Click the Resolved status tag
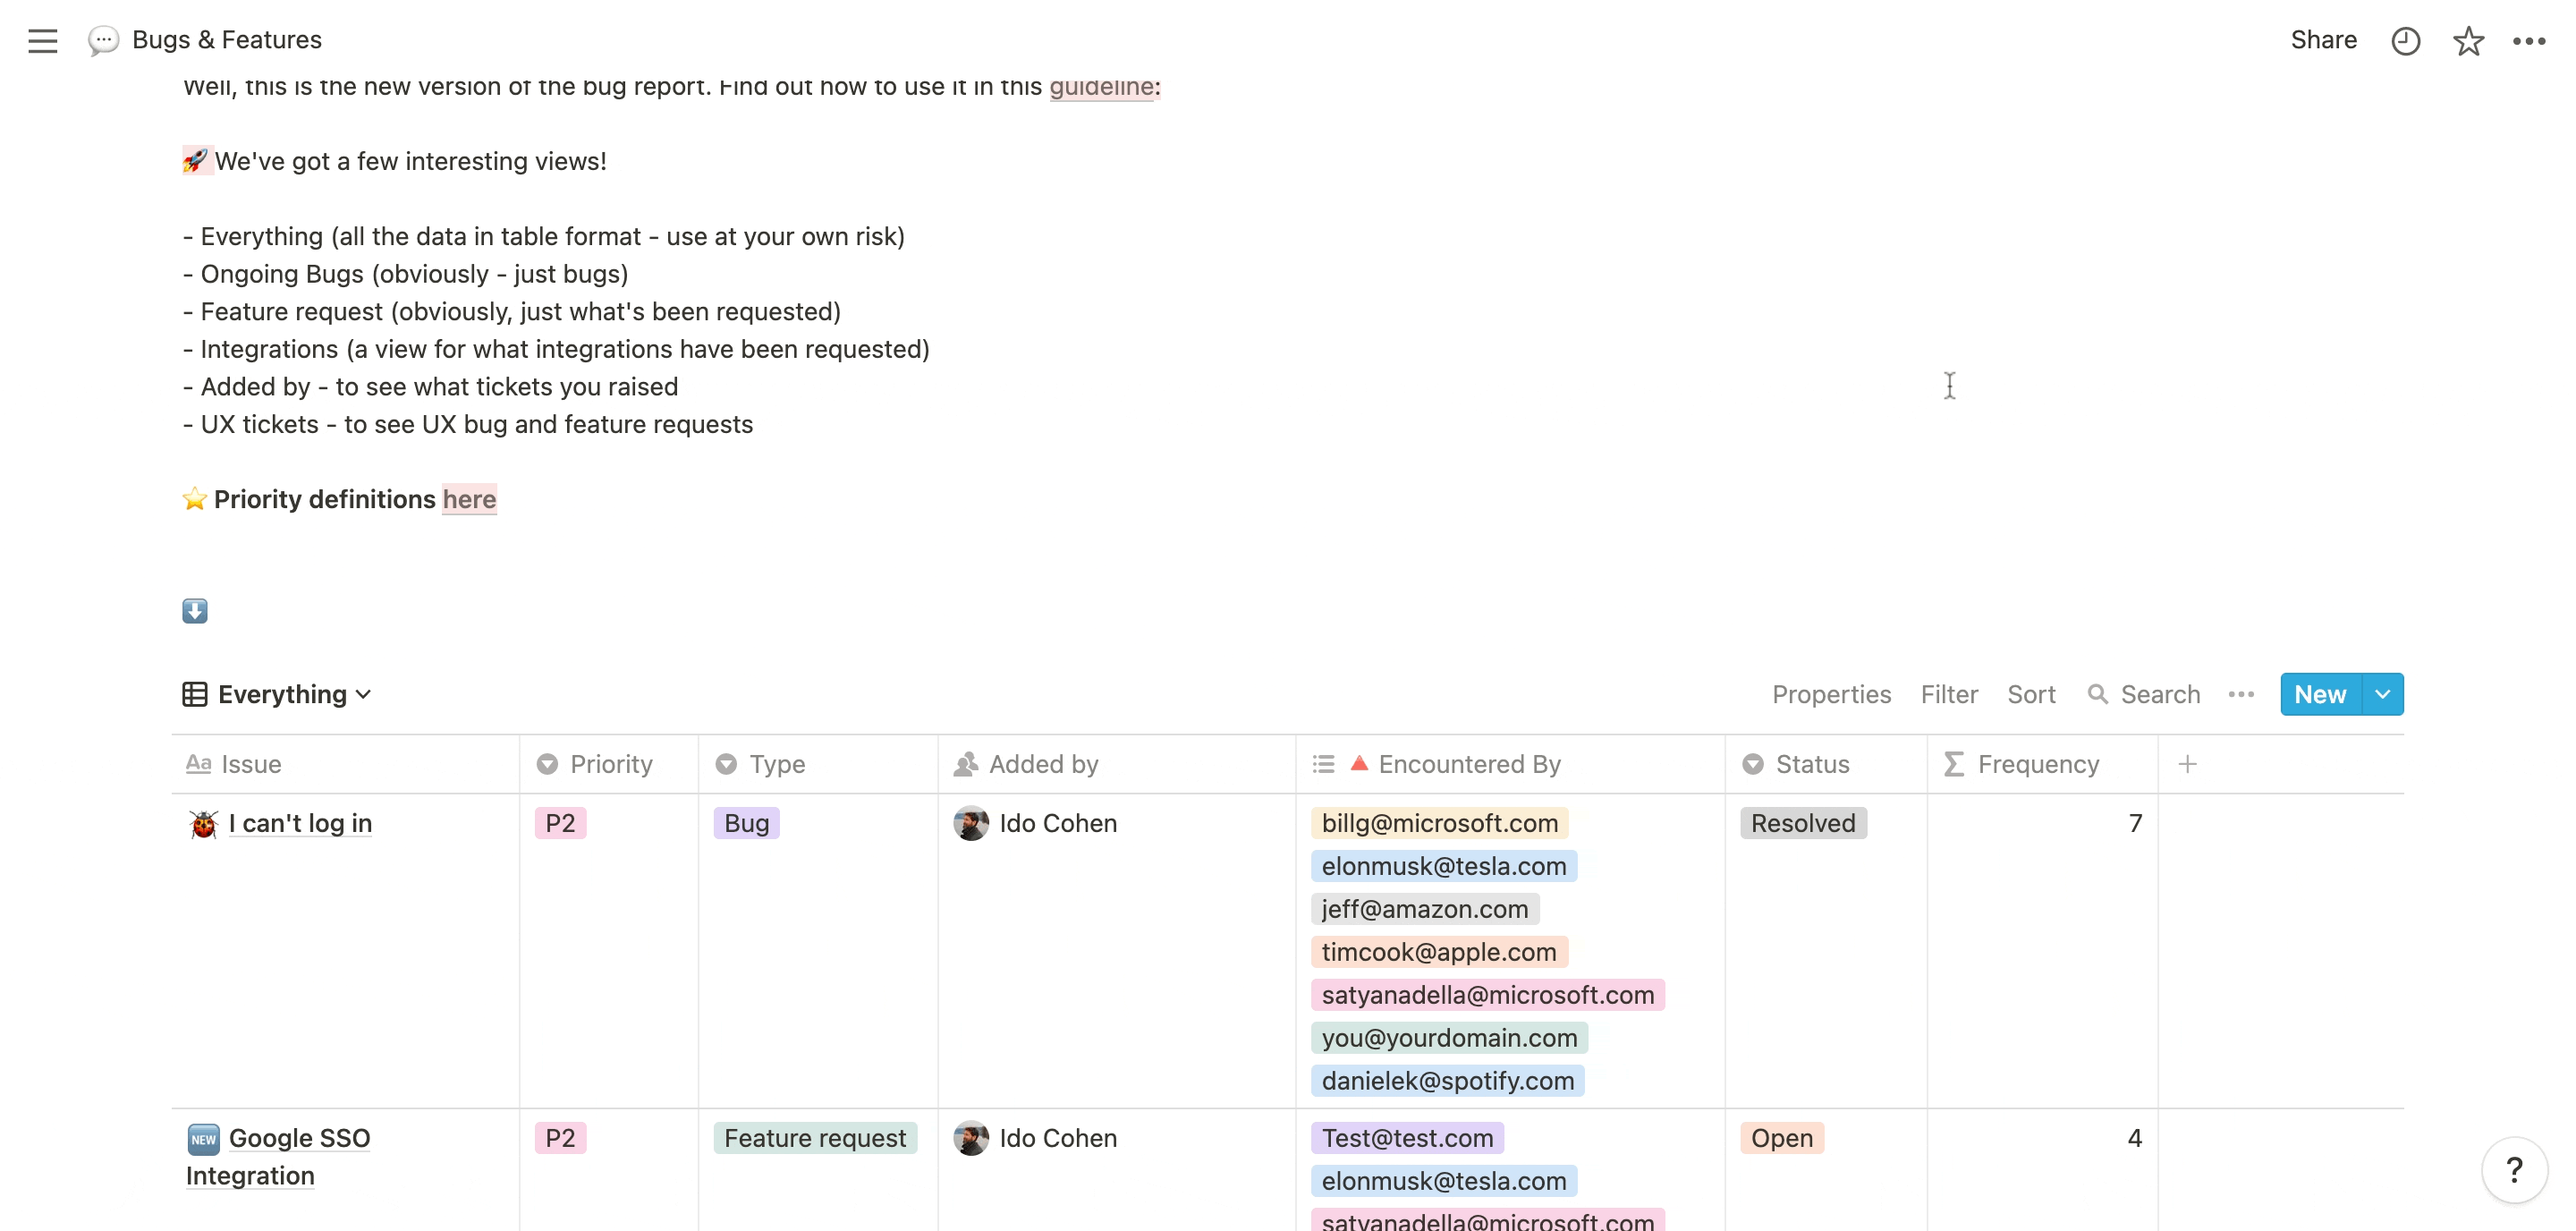The width and height of the screenshot is (2576, 1231). (x=1802, y=823)
